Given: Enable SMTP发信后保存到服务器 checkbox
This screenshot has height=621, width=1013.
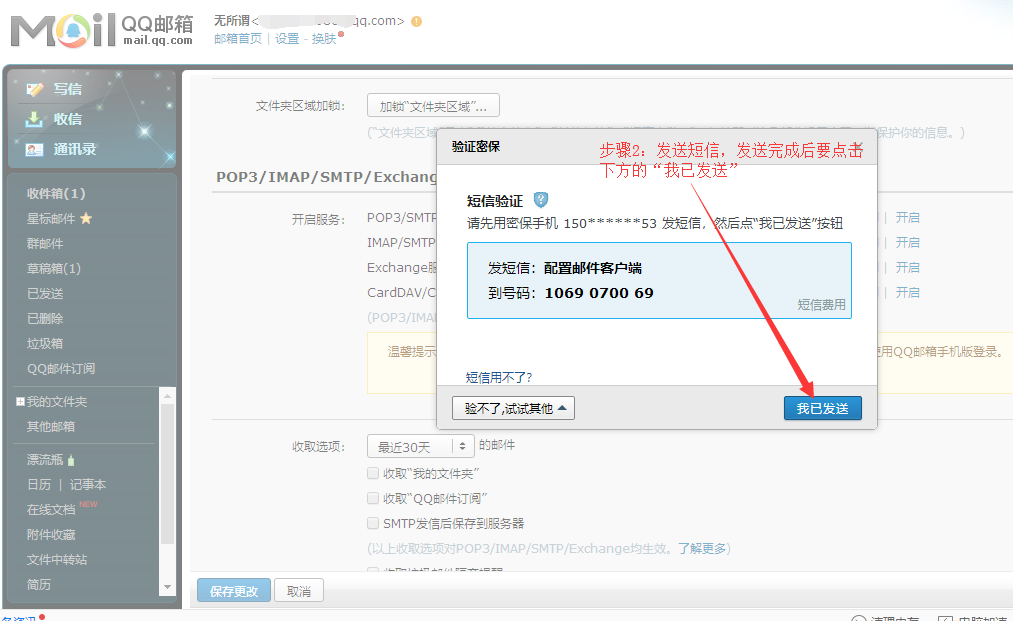Looking at the screenshot, I should pyautogui.click(x=373, y=523).
